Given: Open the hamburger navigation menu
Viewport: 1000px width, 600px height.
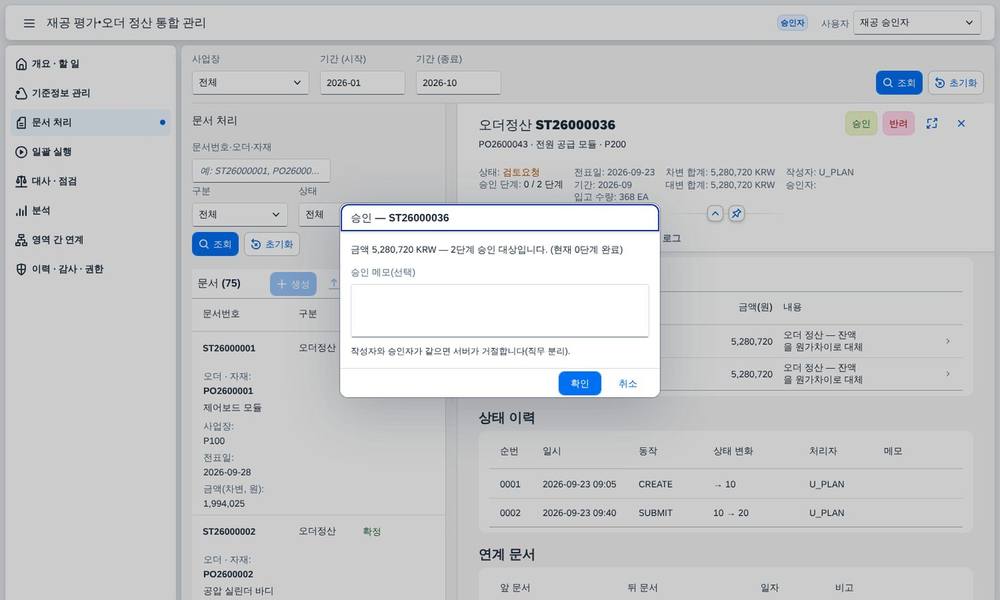Looking at the screenshot, I should (x=29, y=23).
